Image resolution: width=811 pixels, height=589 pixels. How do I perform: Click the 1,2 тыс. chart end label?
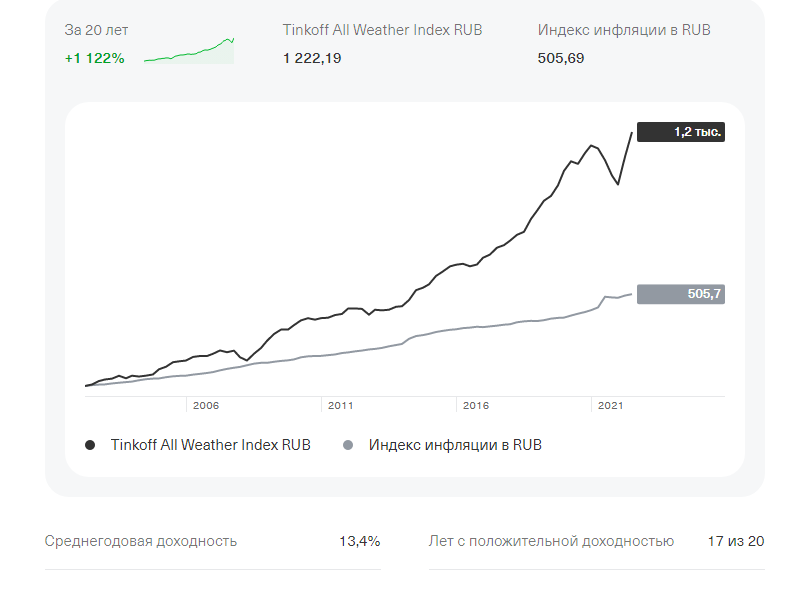[x=681, y=132]
